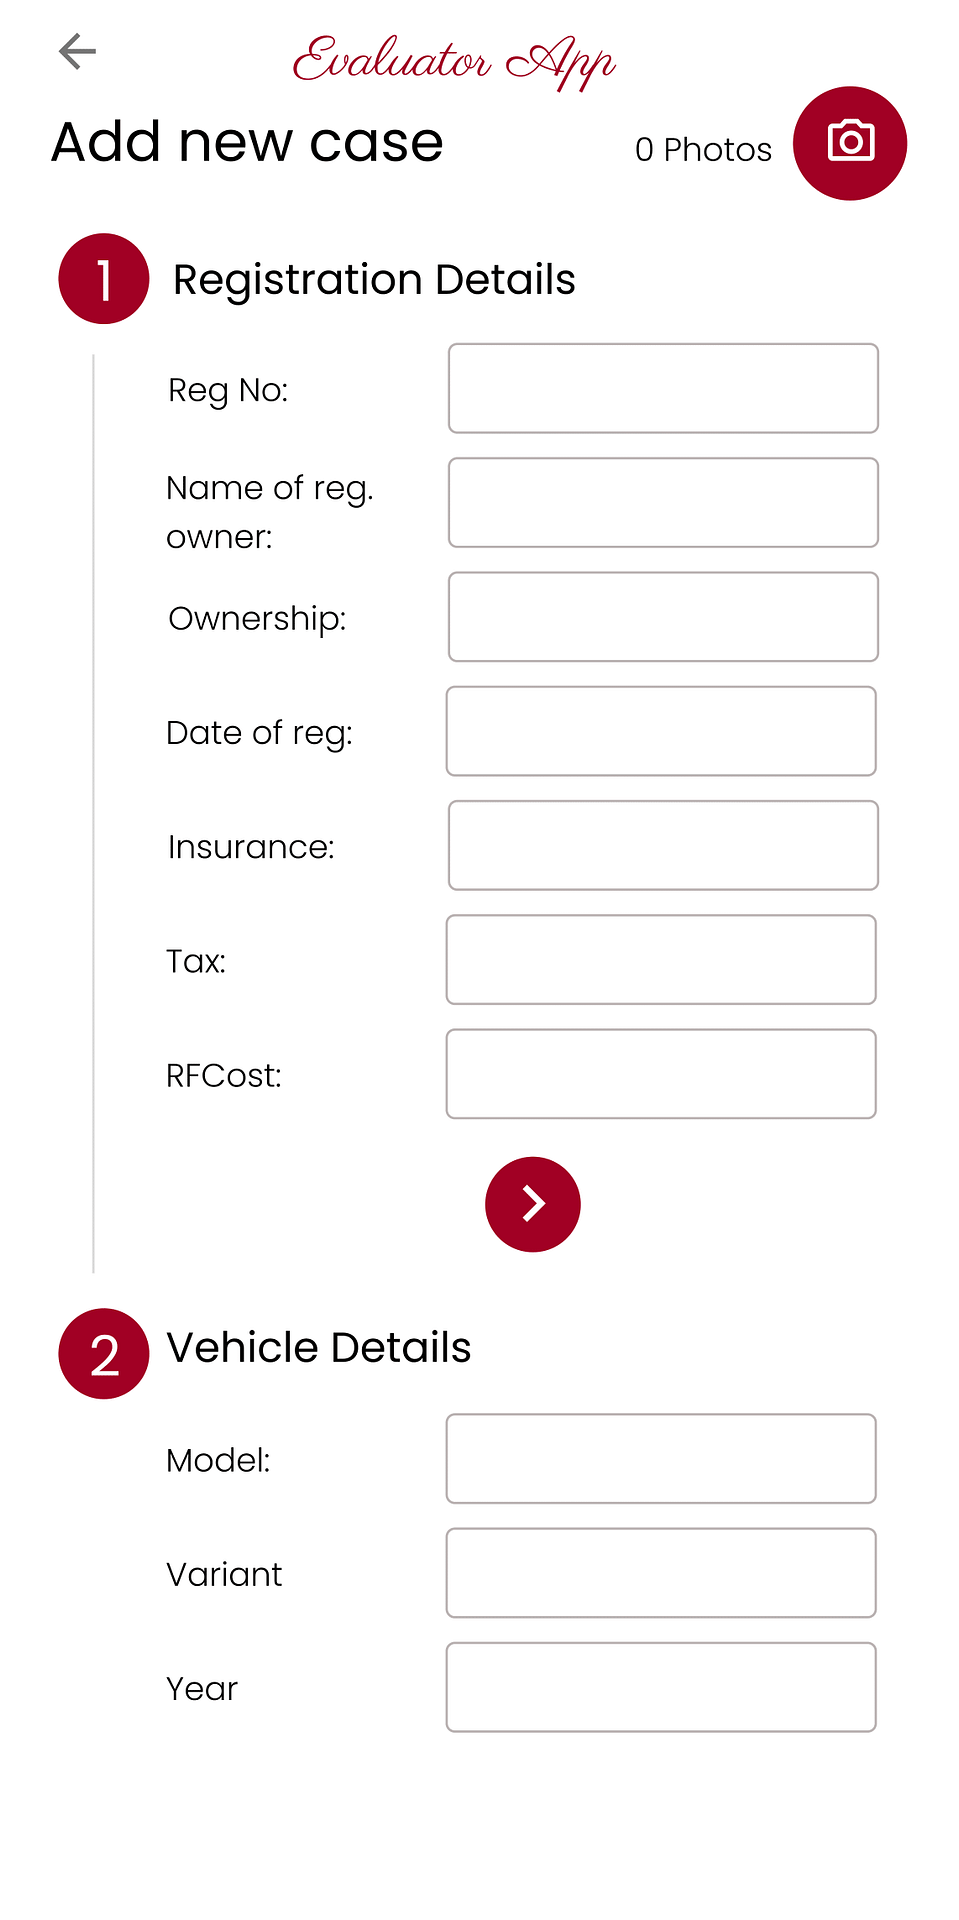Click the Name of reg. owner field
959x1920 pixels.
(x=663, y=503)
